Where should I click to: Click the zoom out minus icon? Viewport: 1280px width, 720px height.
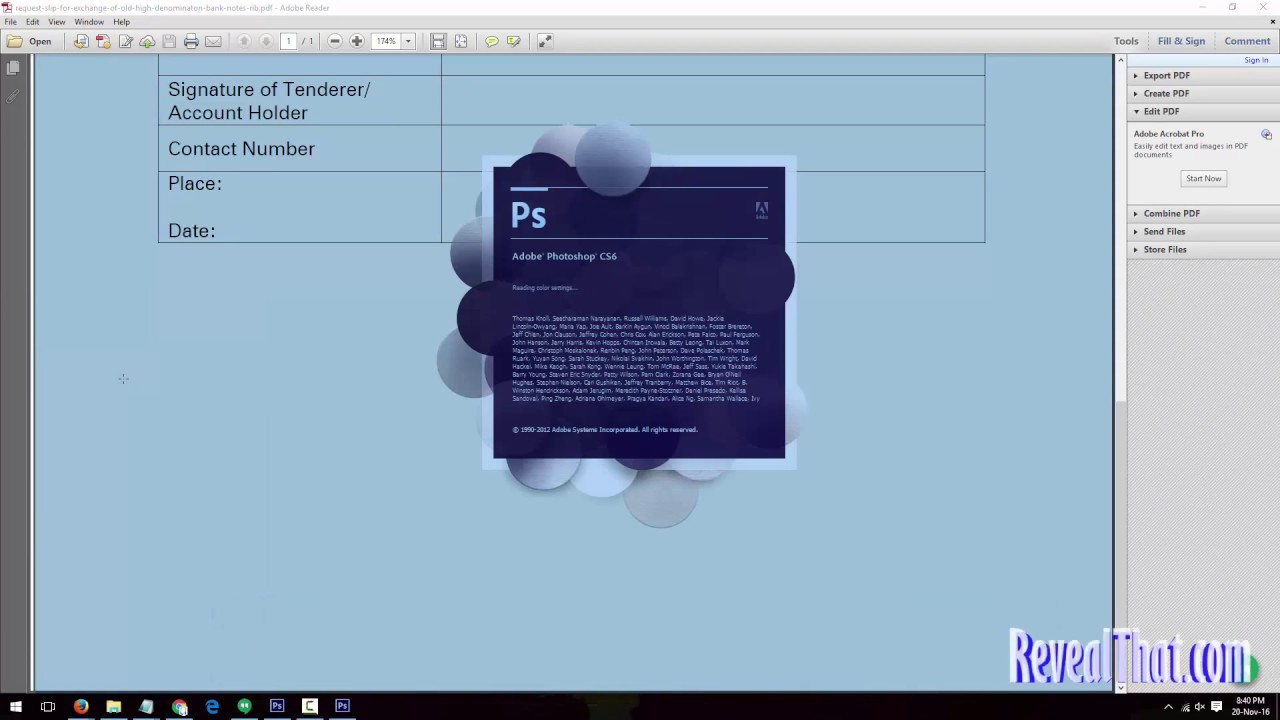pos(335,41)
